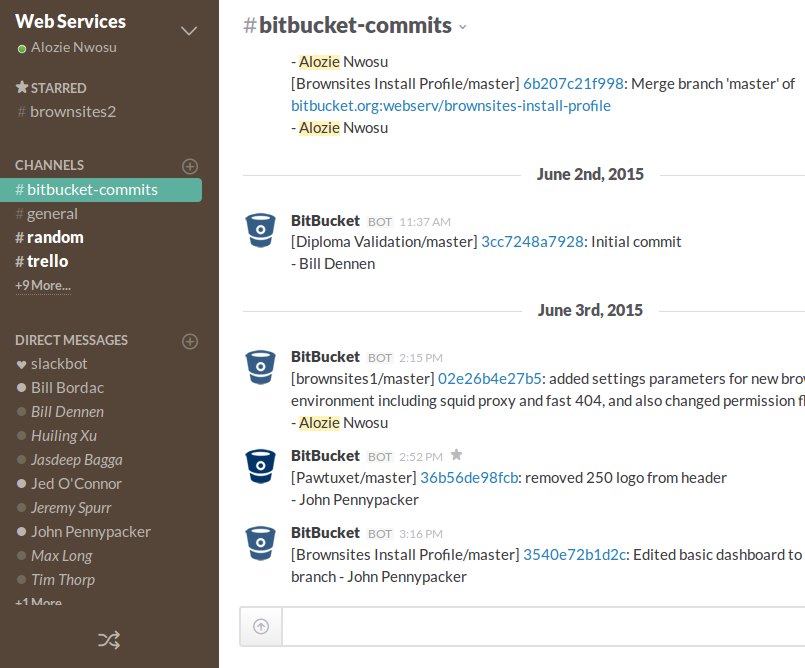Click the 11:37 AM message timestamp
Image resolution: width=805 pixels, height=668 pixels.
(x=425, y=222)
